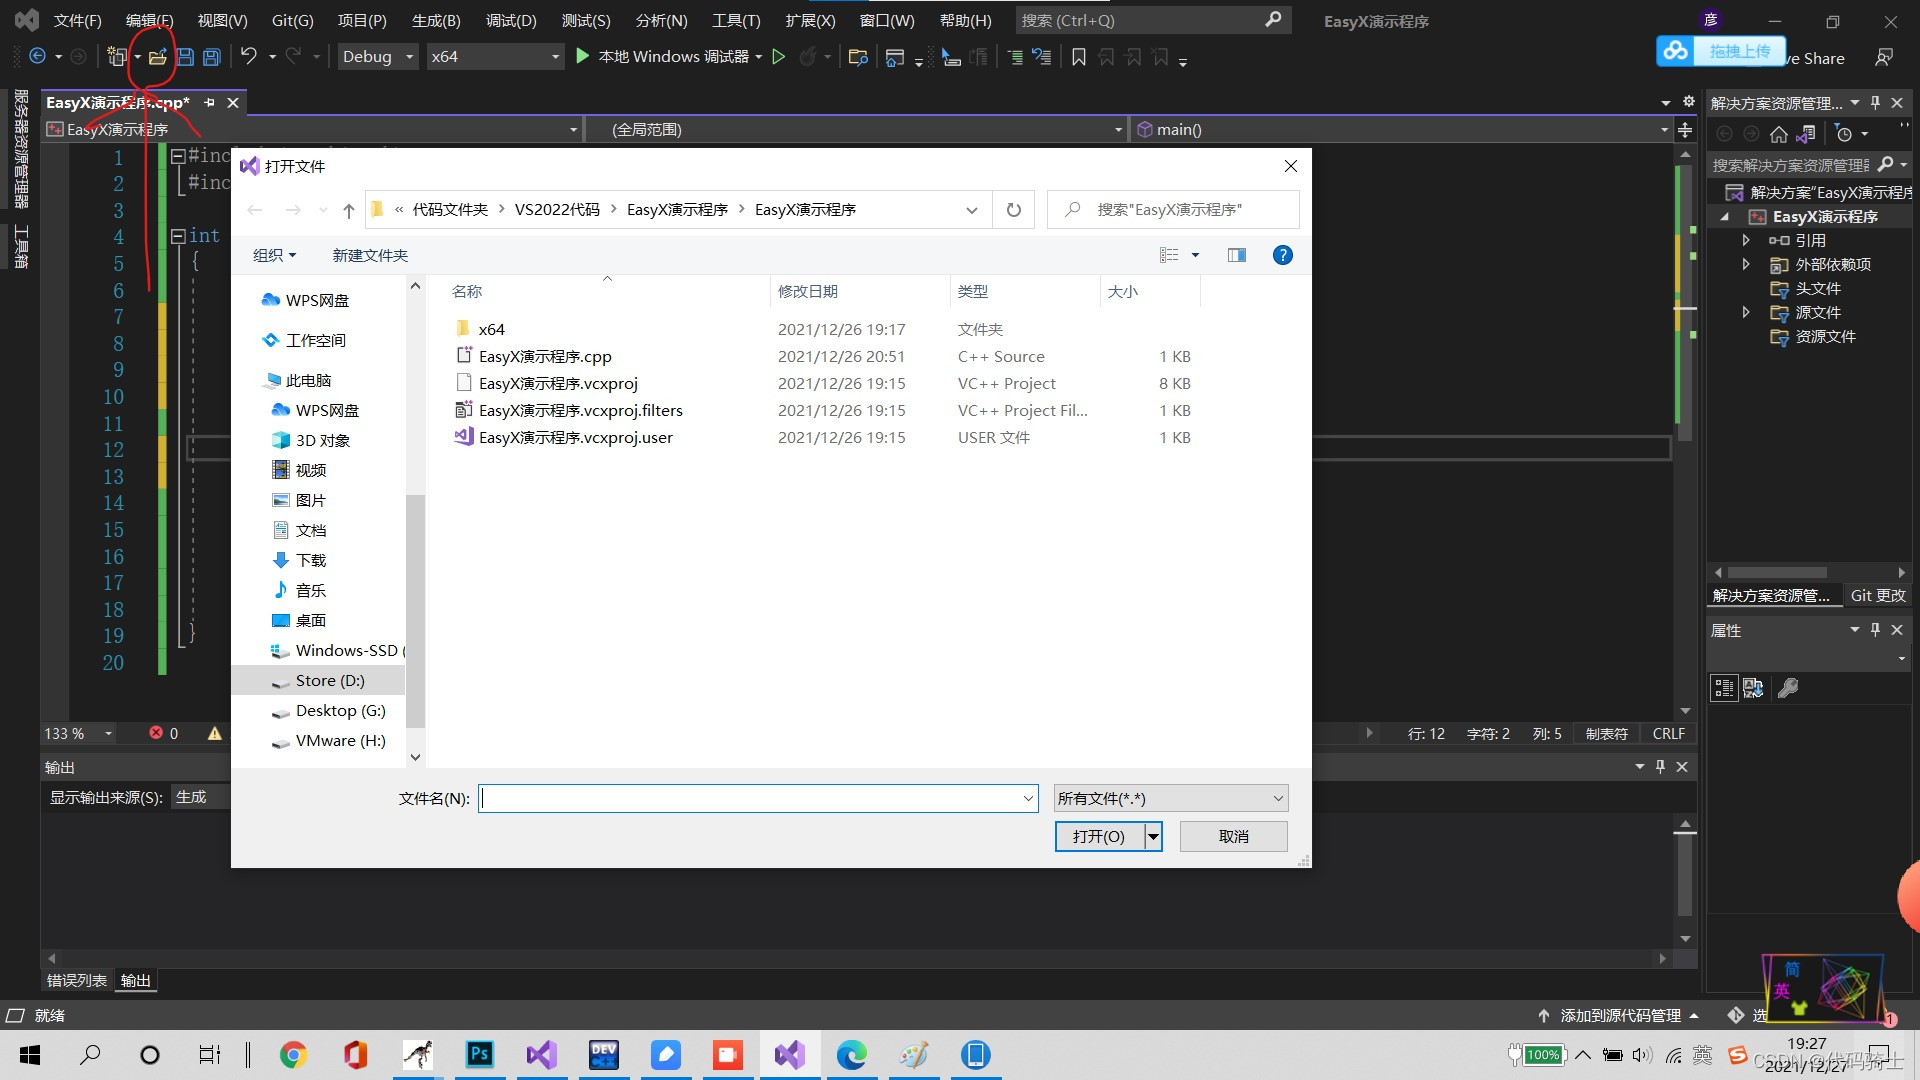Click the green Start Debugging arrow
This screenshot has width=1920, height=1080.
click(x=582, y=57)
